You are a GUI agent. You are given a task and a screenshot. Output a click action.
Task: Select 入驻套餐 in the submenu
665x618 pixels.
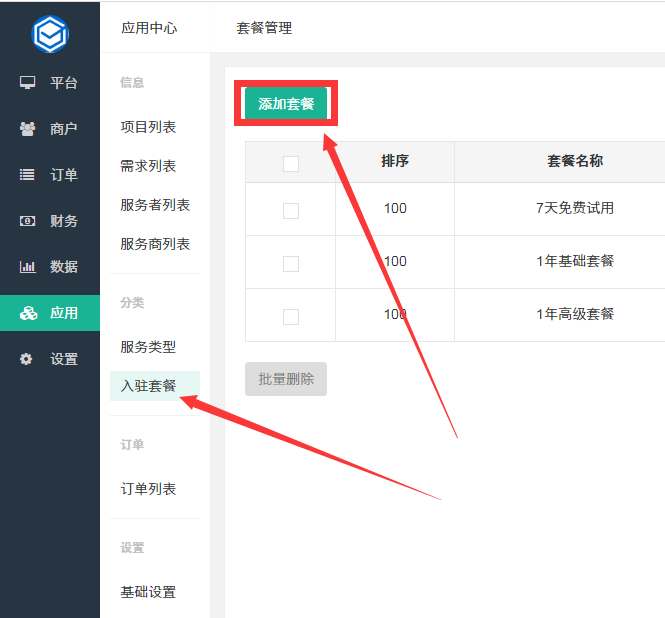[155, 386]
